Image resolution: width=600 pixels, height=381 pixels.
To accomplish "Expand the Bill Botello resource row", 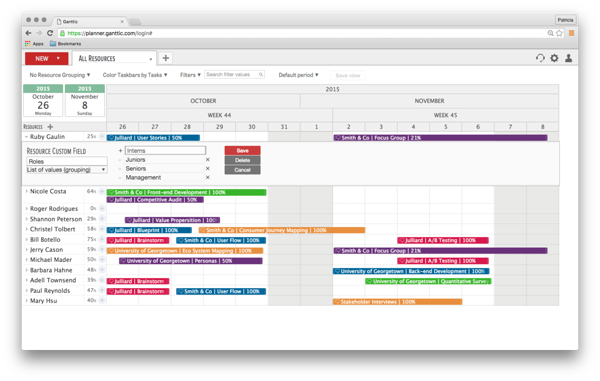I will 26,239.
